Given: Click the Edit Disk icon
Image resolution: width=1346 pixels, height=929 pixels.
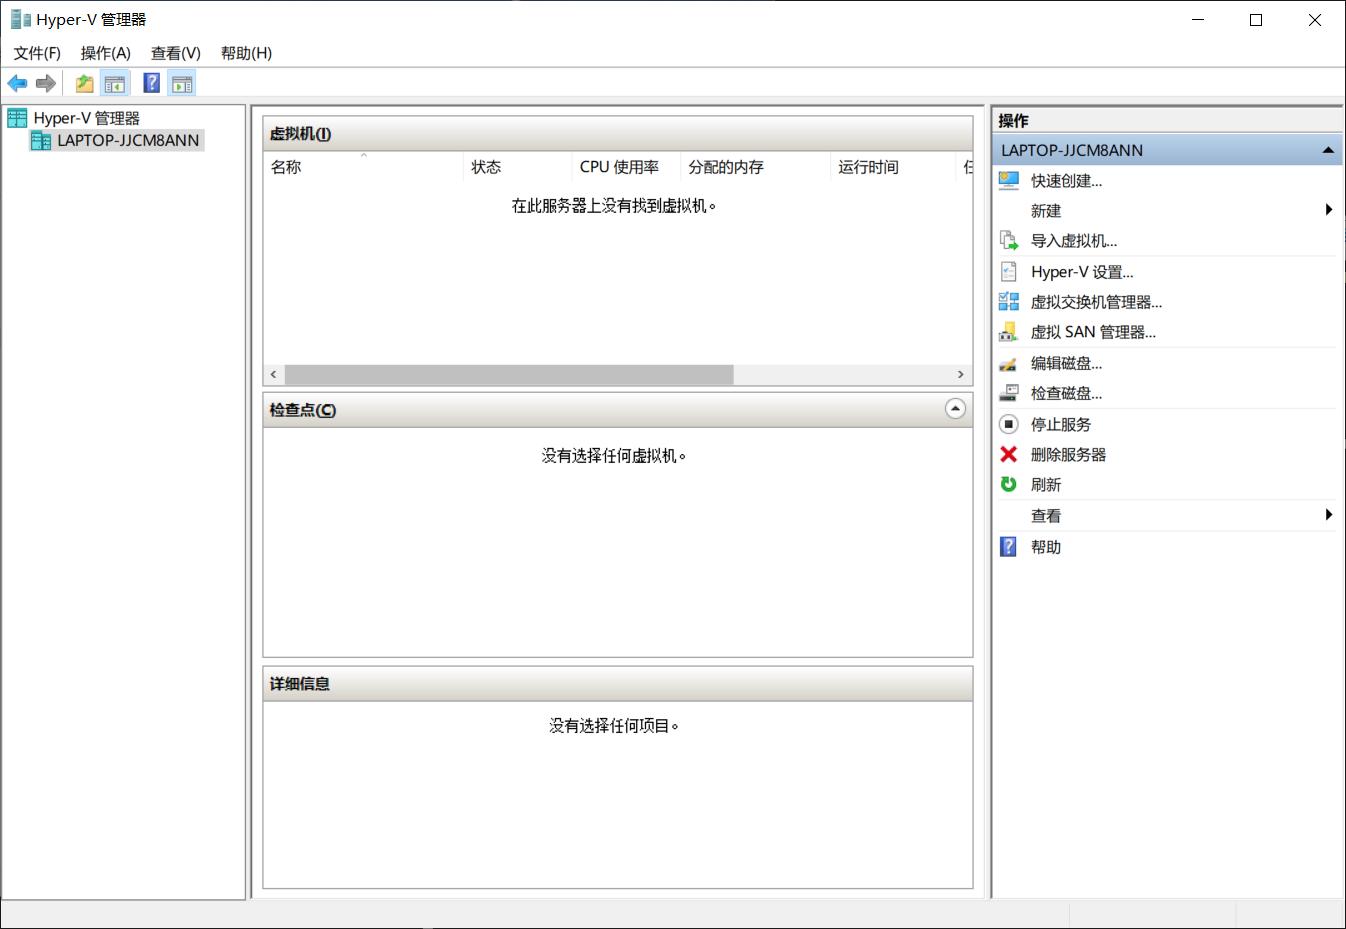Looking at the screenshot, I should pos(1009,363).
